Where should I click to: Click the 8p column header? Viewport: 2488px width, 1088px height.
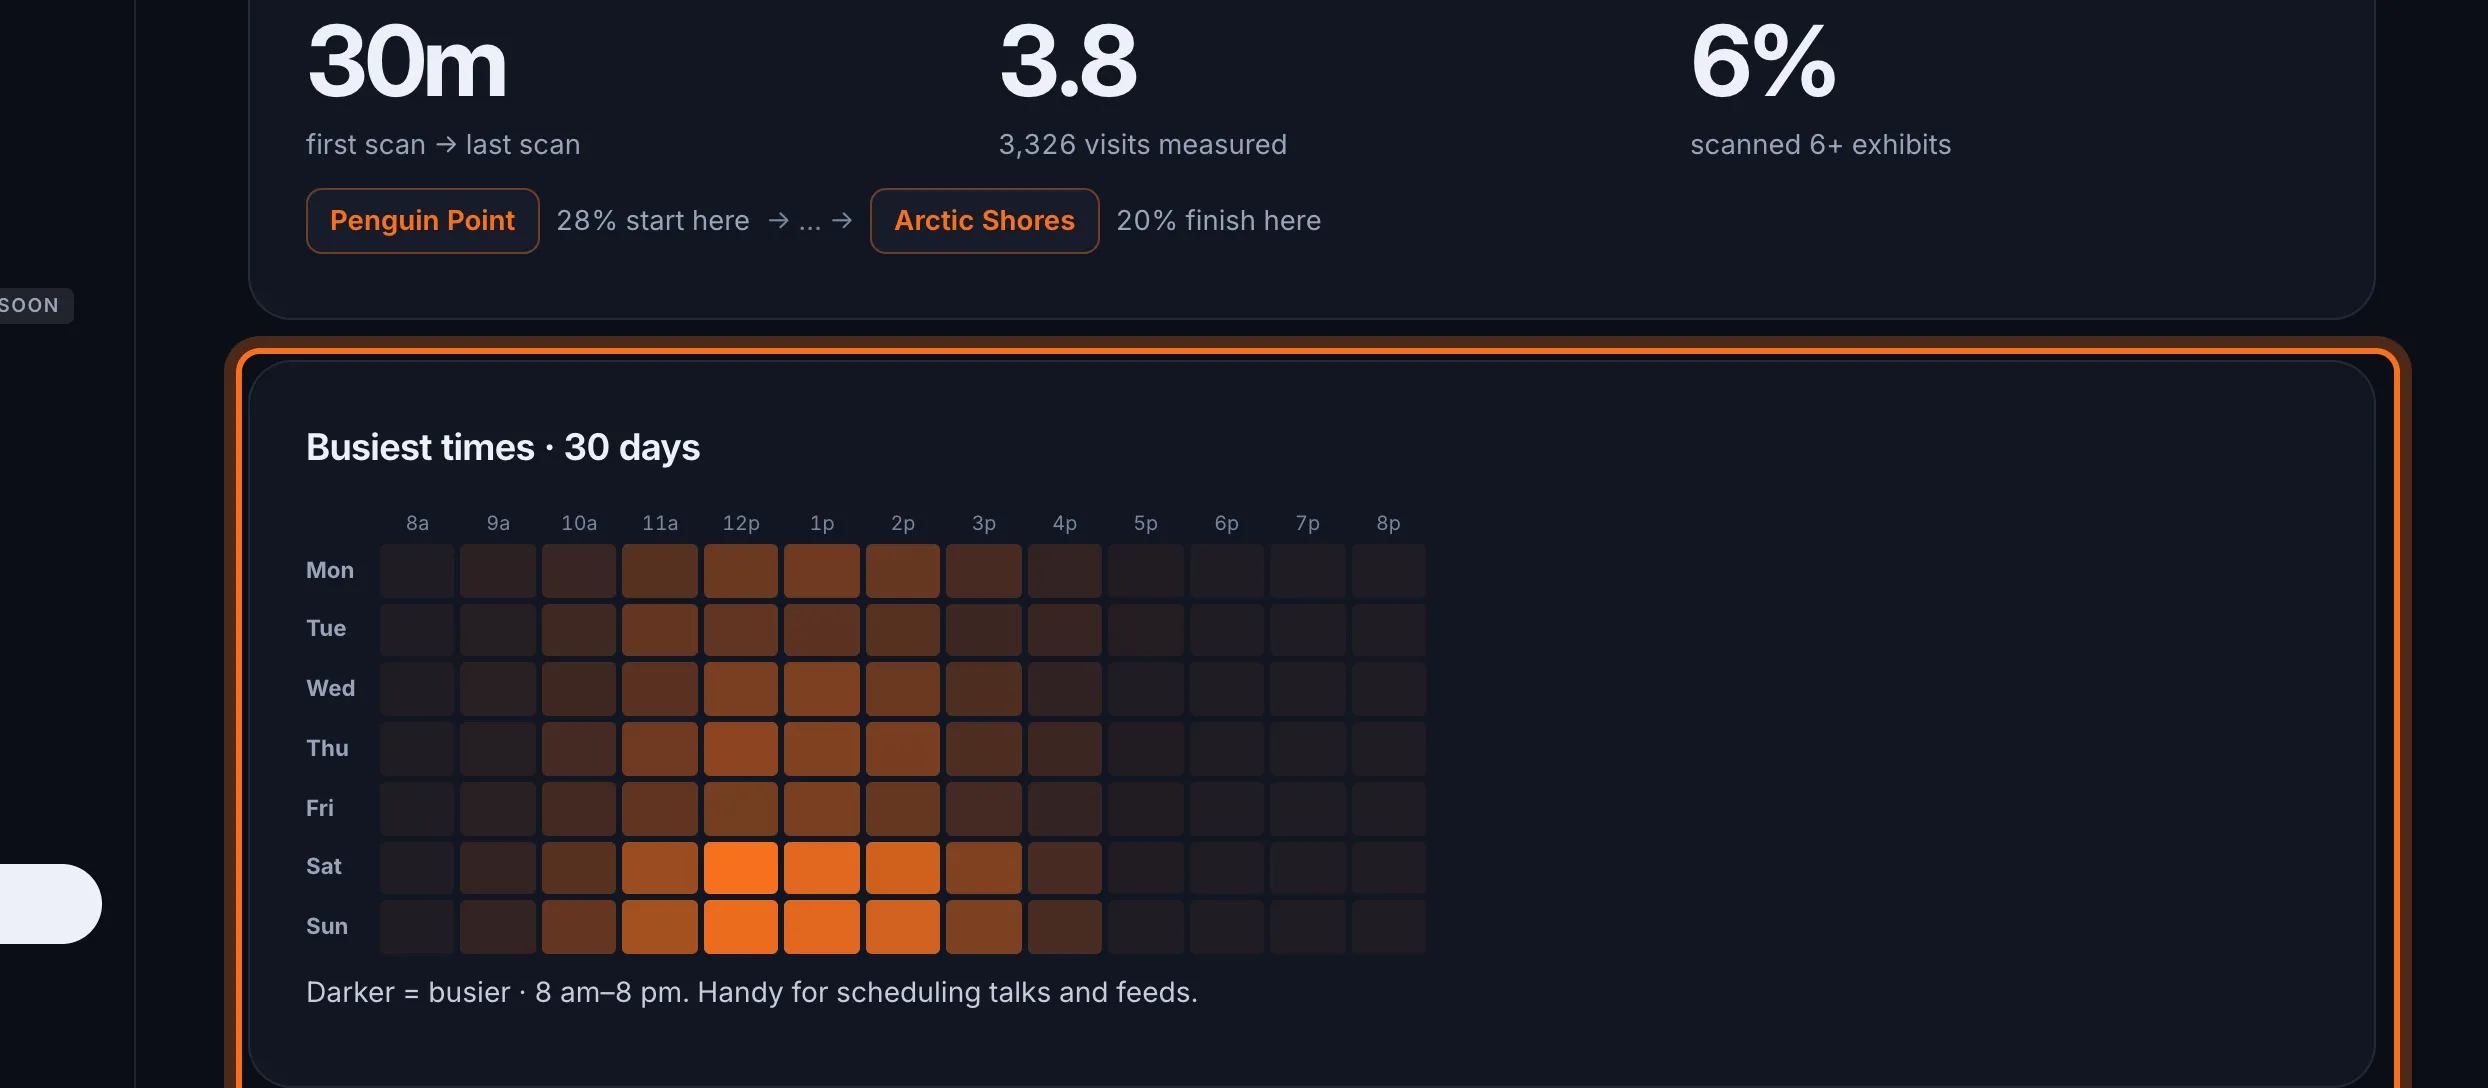1388,523
